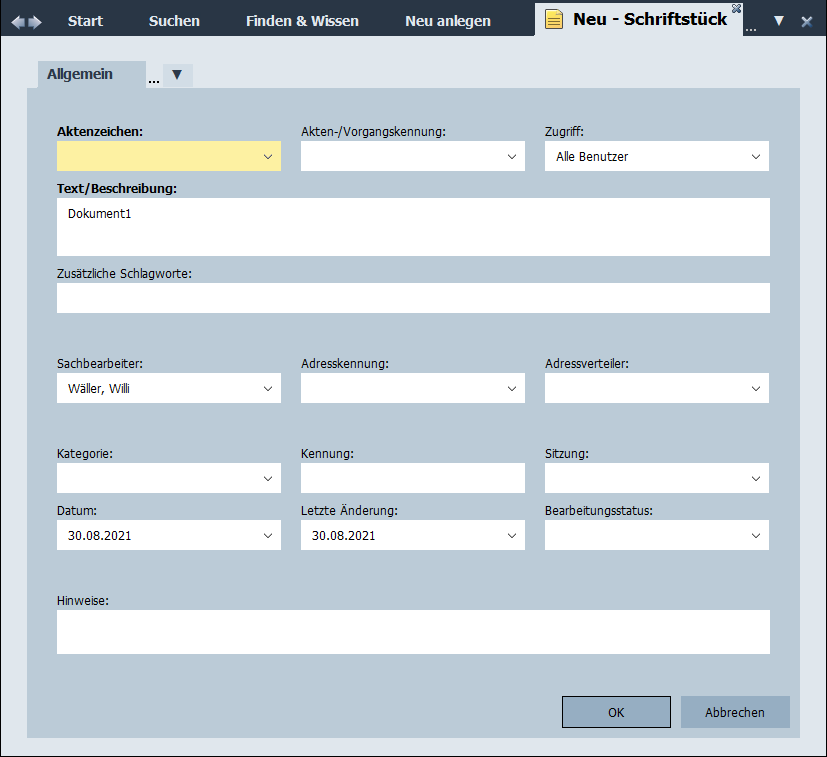Click the OK button
Screen dimensions: 827x757
[x=616, y=712]
